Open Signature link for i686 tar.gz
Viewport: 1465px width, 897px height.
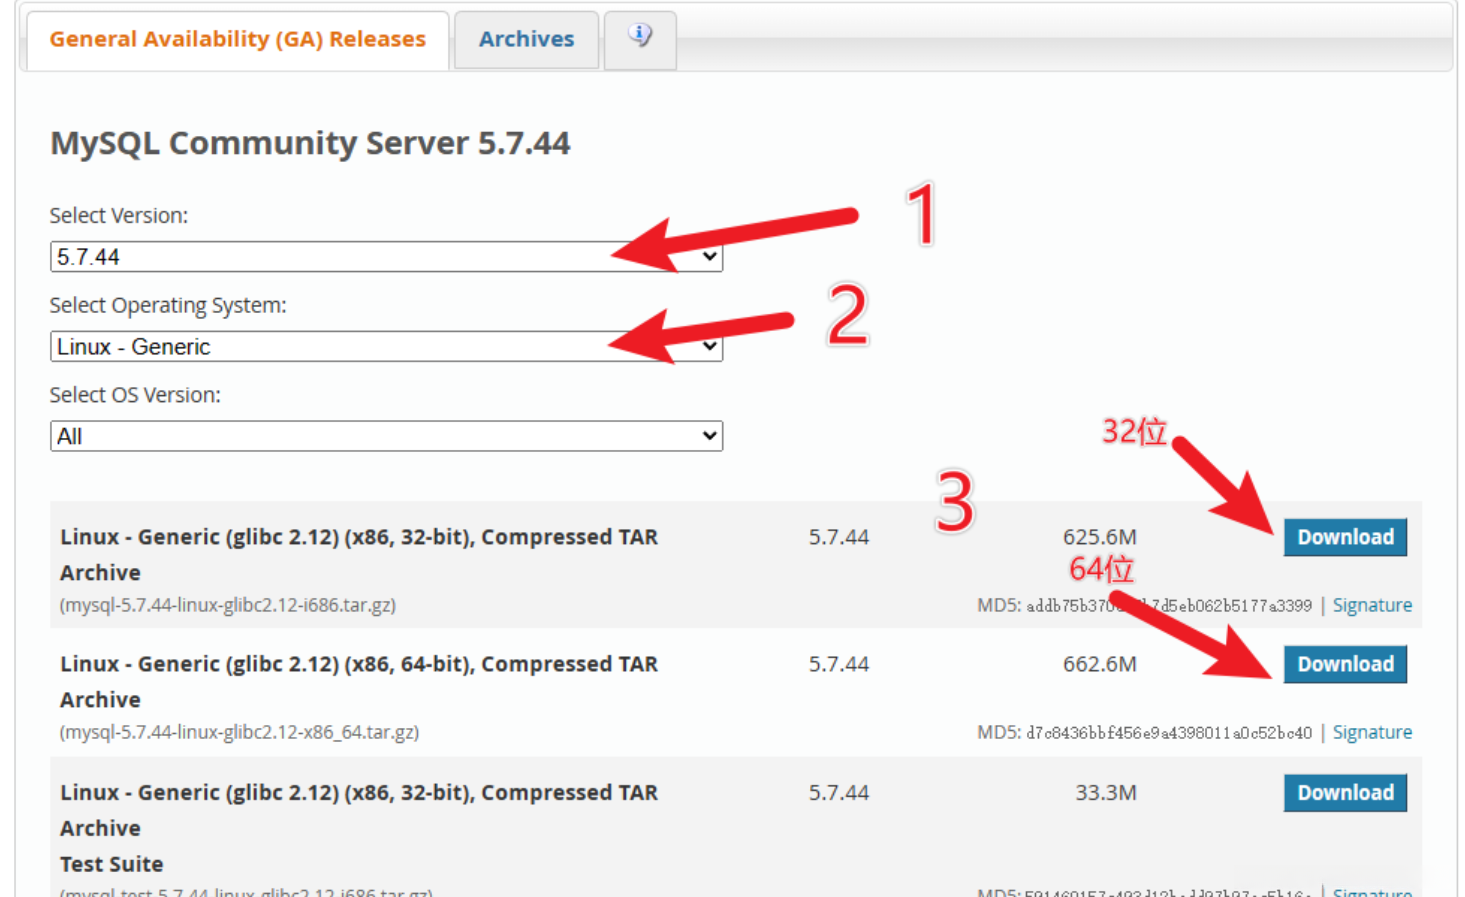coord(1372,605)
